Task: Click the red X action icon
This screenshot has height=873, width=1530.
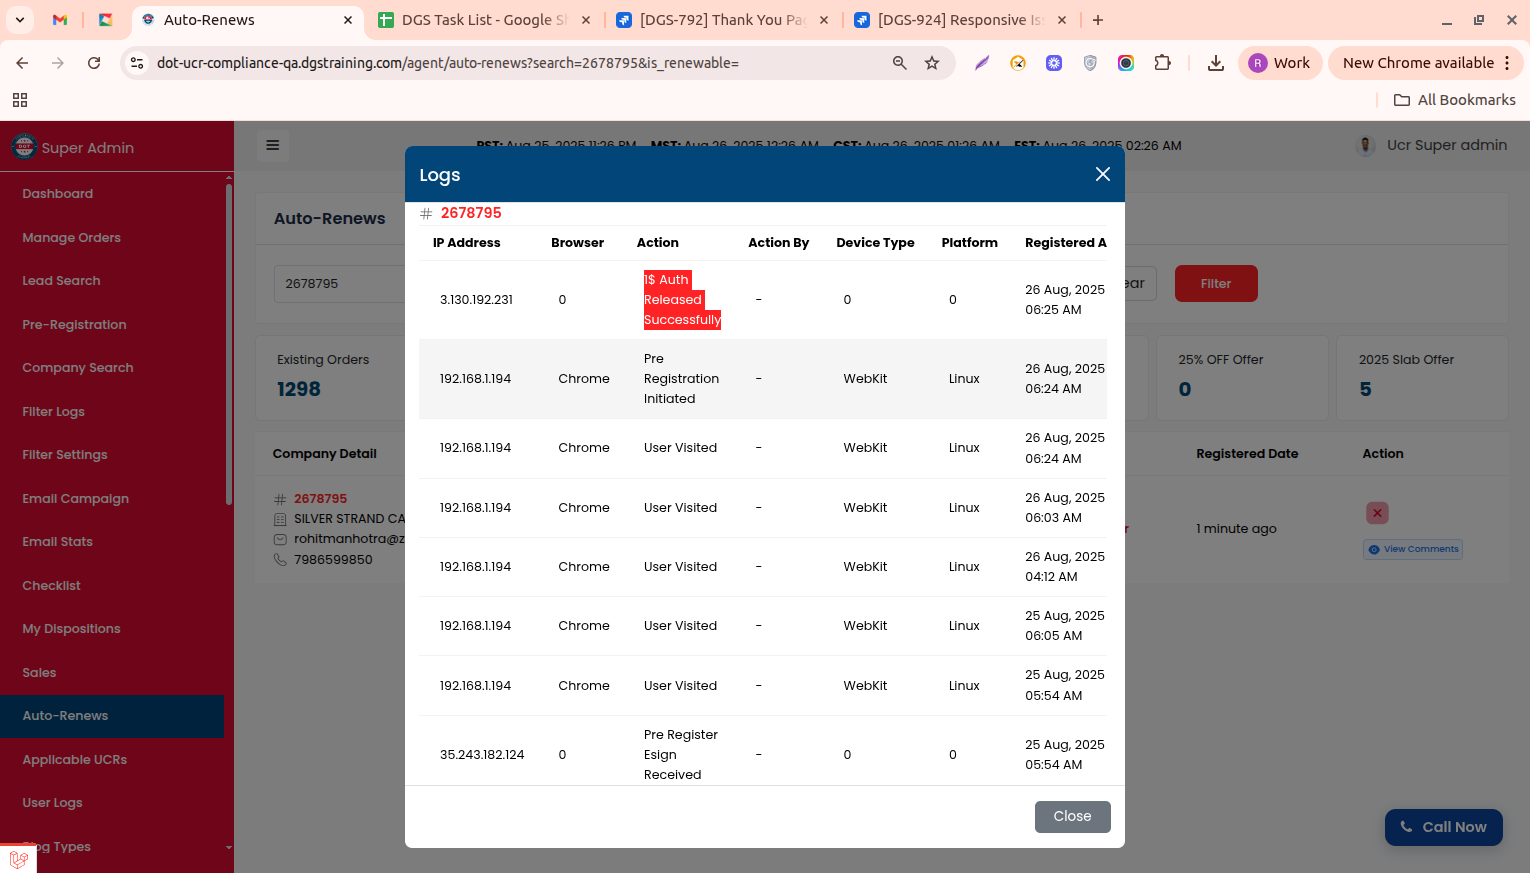Action: pyautogui.click(x=1377, y=513)
